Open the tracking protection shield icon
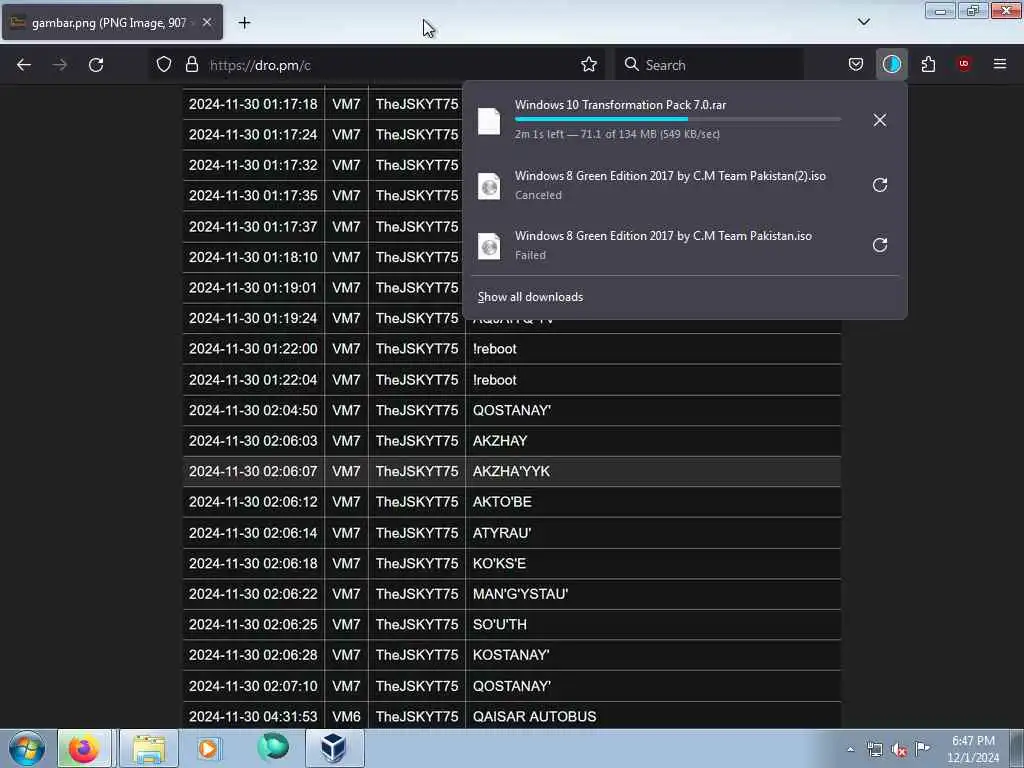 (164, 64)
